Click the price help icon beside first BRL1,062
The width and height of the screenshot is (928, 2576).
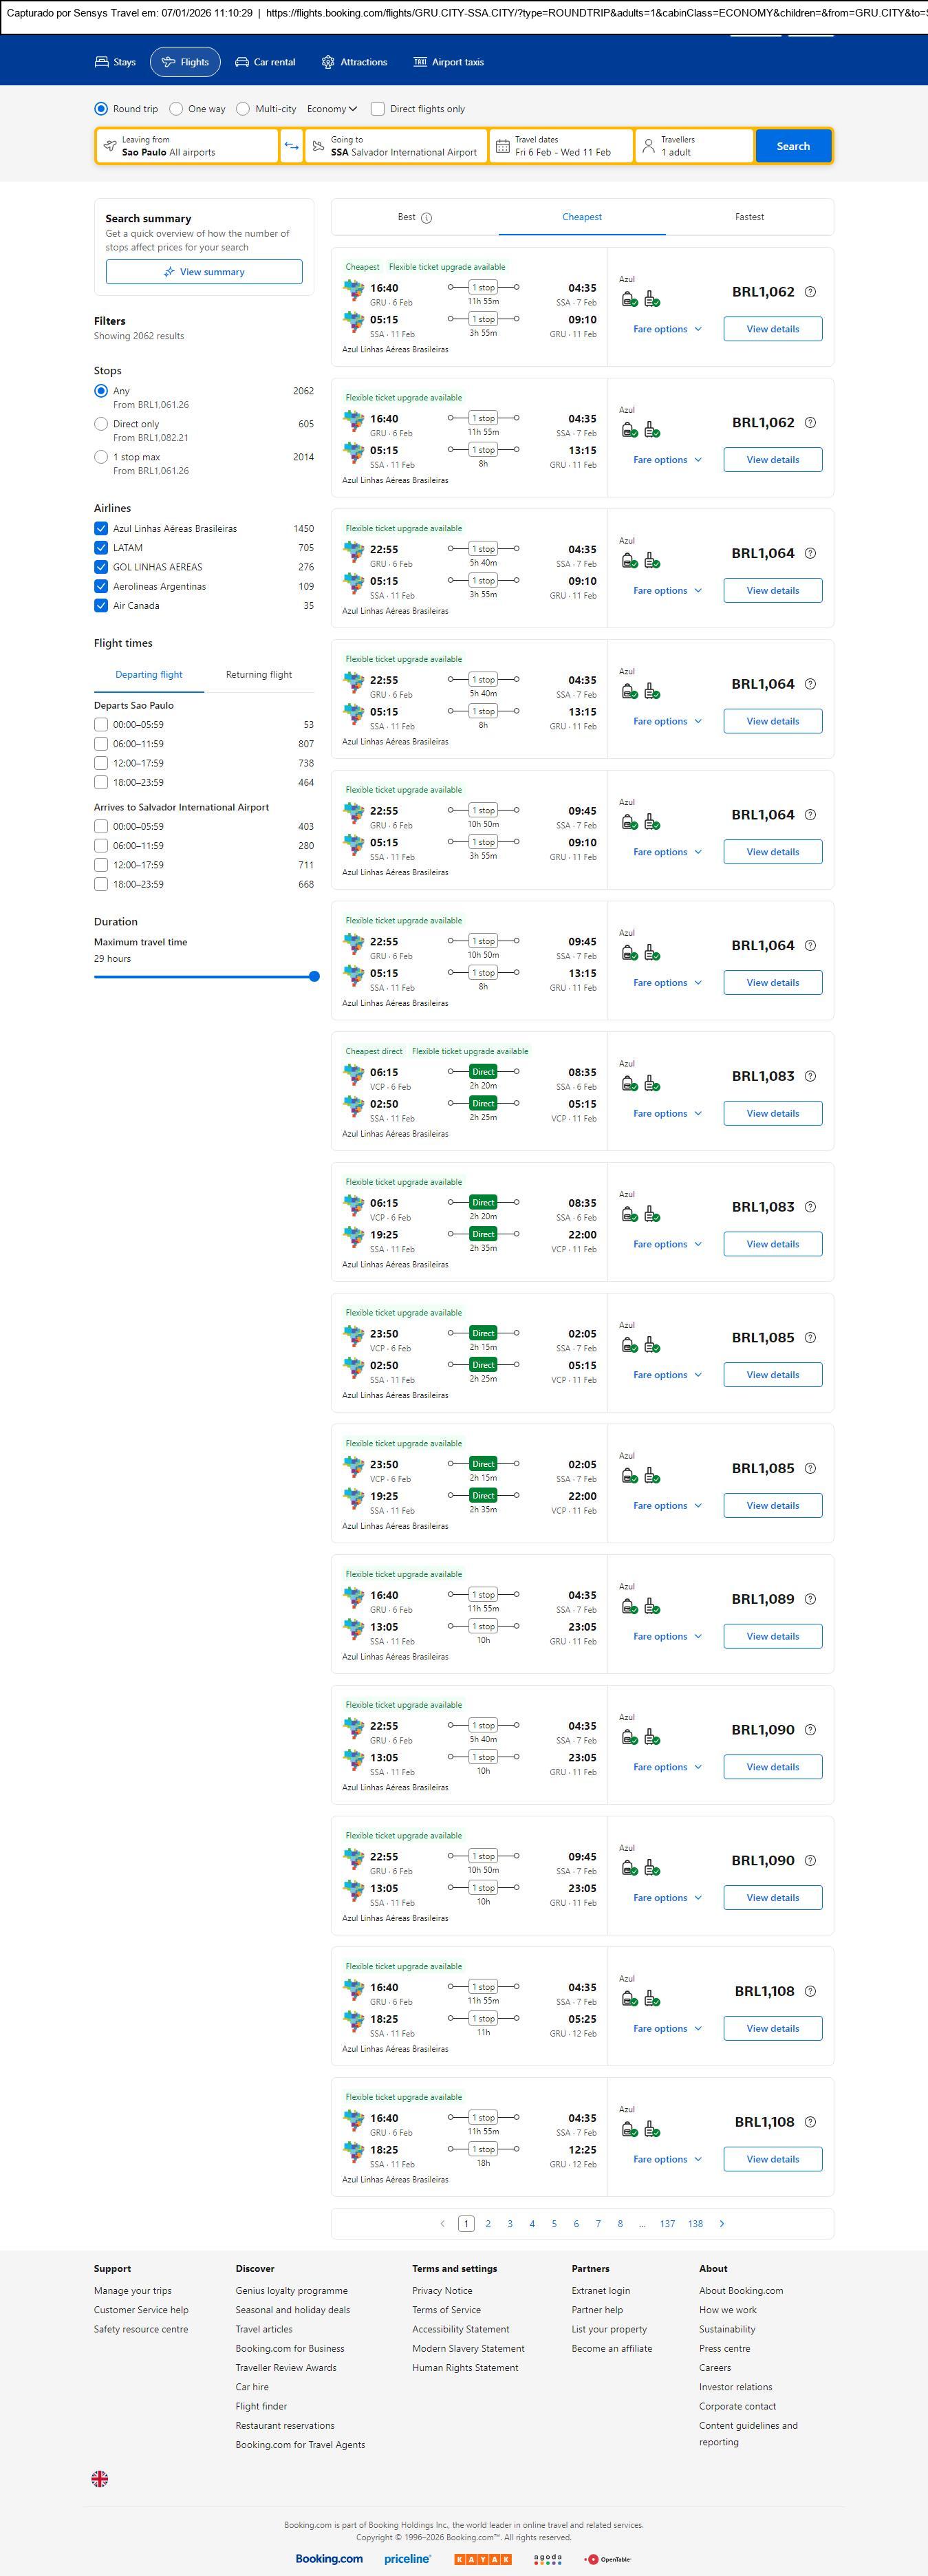point(810,292)
